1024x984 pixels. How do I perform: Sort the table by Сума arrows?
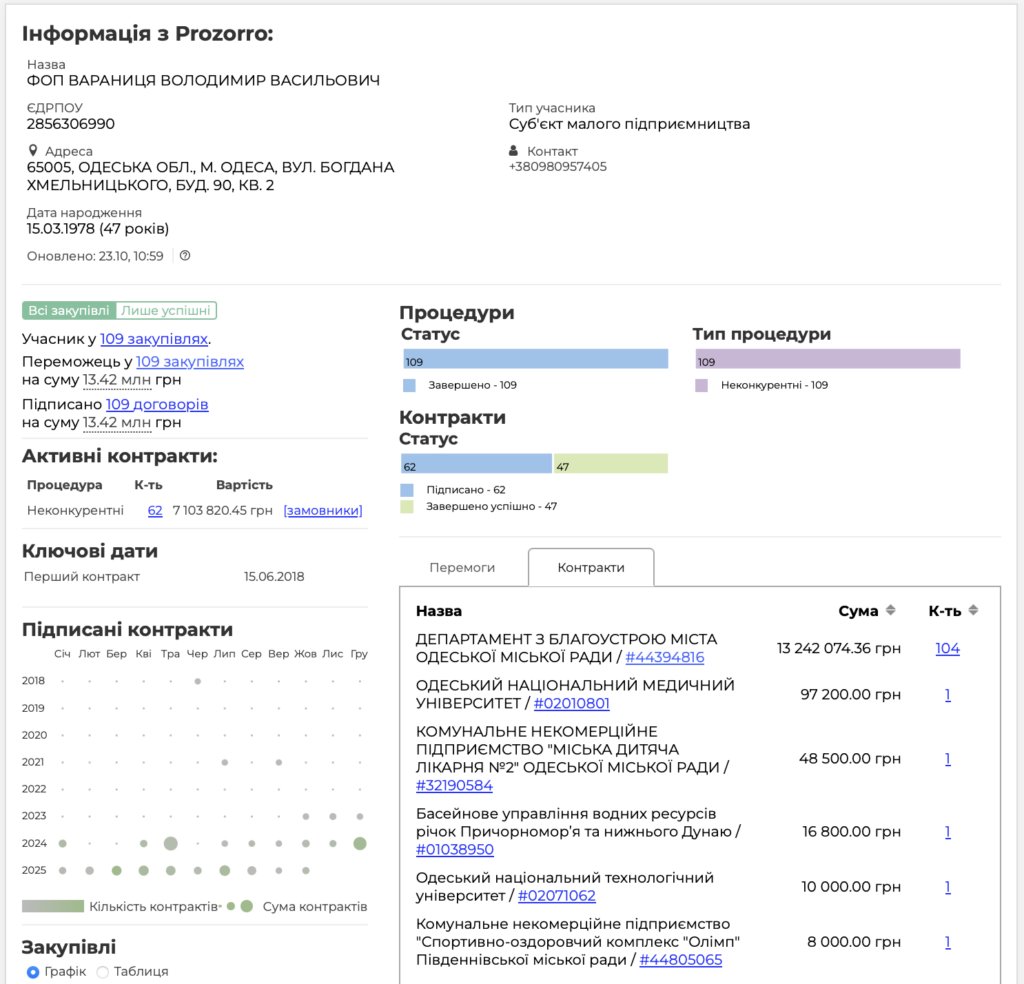[x=891, y=611]
